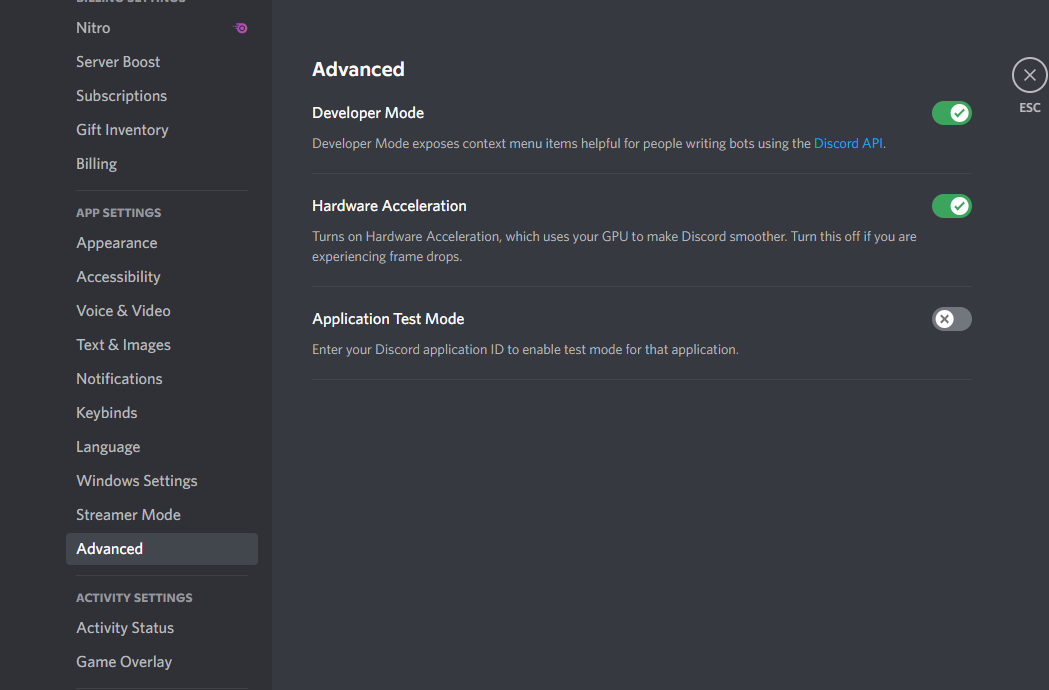
Task: Open Billing settings
Action: tap(96, 163)
